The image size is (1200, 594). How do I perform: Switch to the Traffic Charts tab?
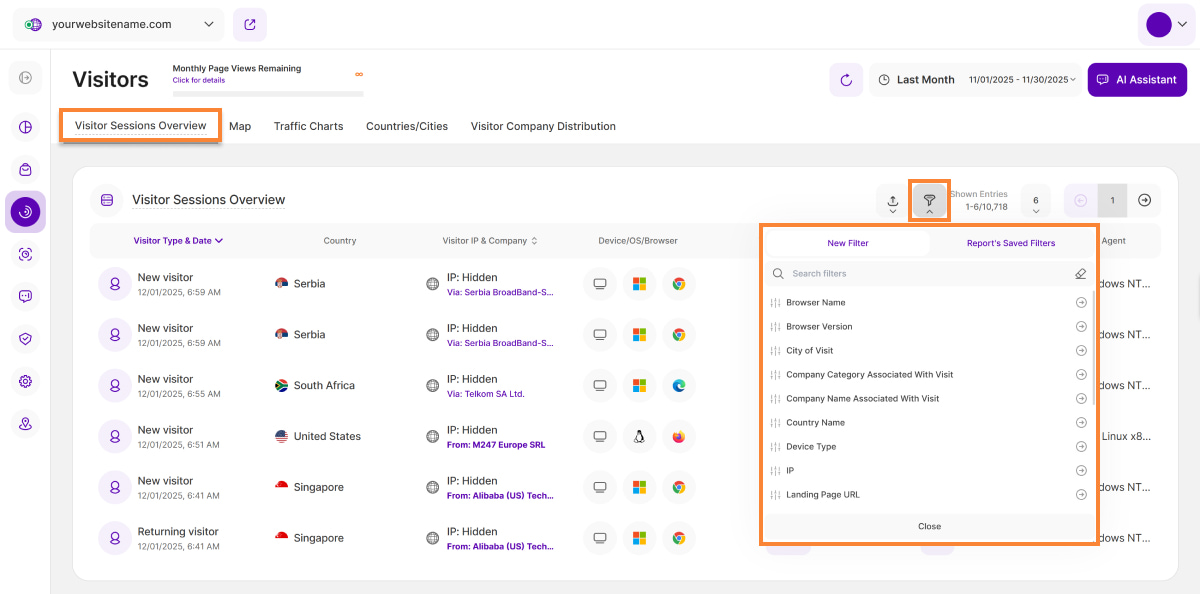(308, 126)
